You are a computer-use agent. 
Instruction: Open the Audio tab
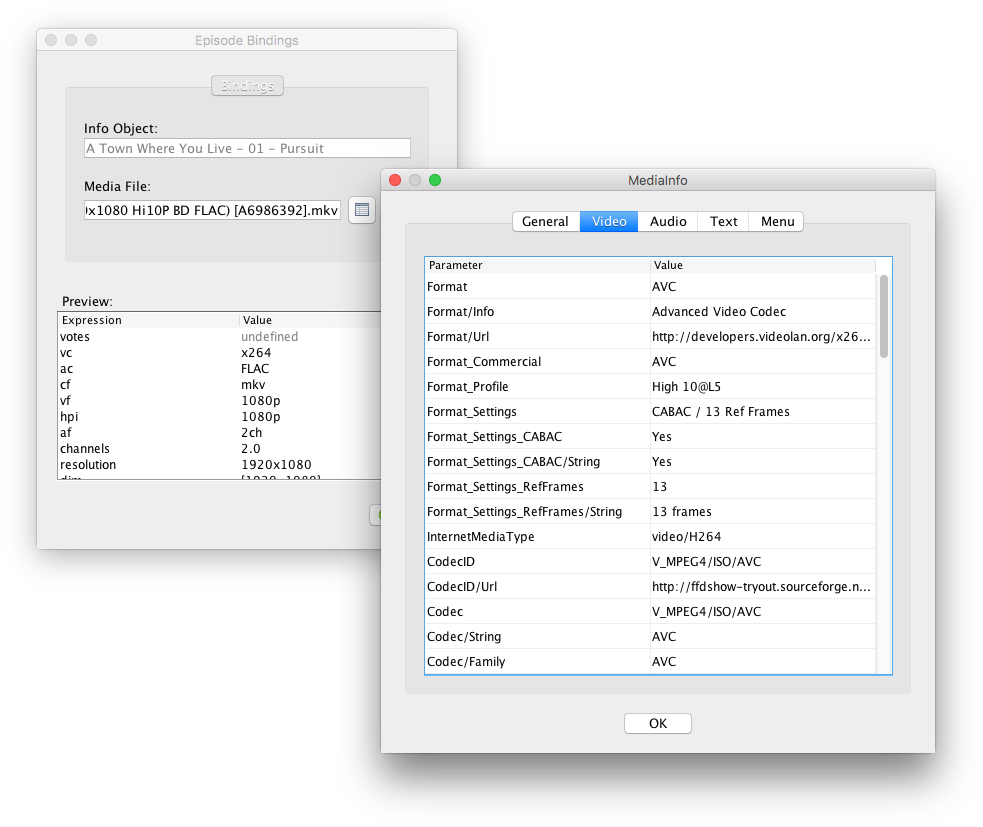coord(668,221)
